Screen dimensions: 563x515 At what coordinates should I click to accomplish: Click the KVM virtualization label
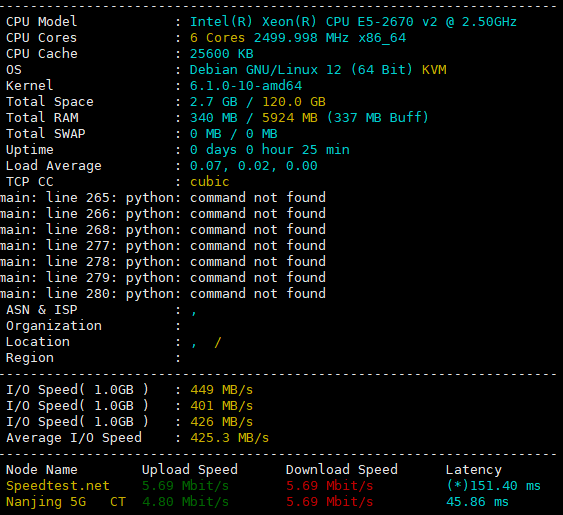pos(434,70)
